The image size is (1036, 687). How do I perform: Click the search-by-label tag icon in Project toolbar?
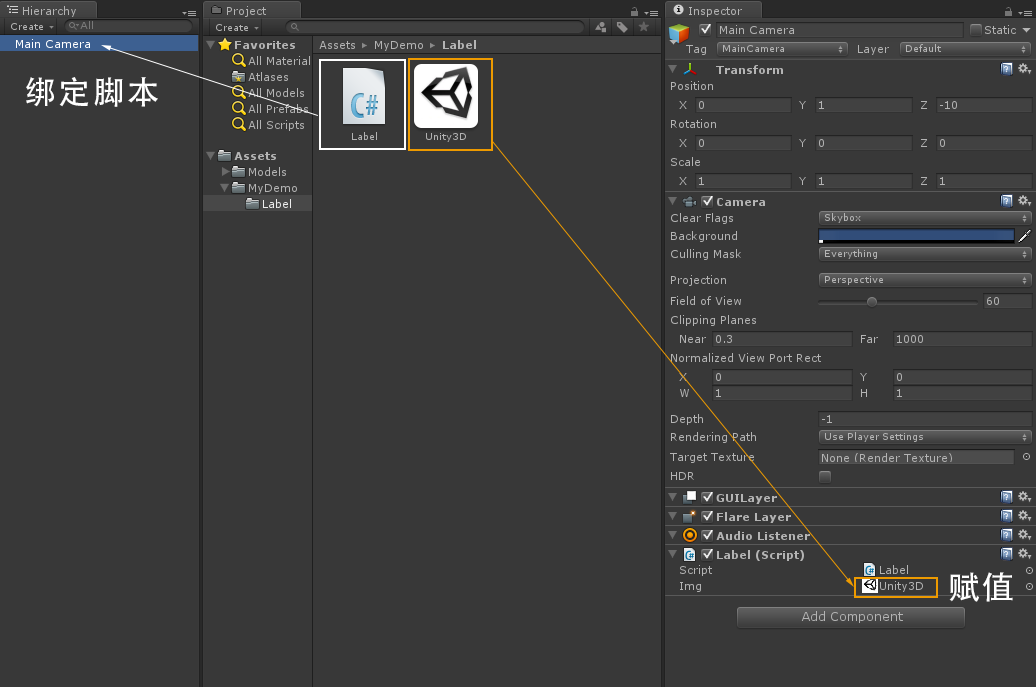click(622, 27)
